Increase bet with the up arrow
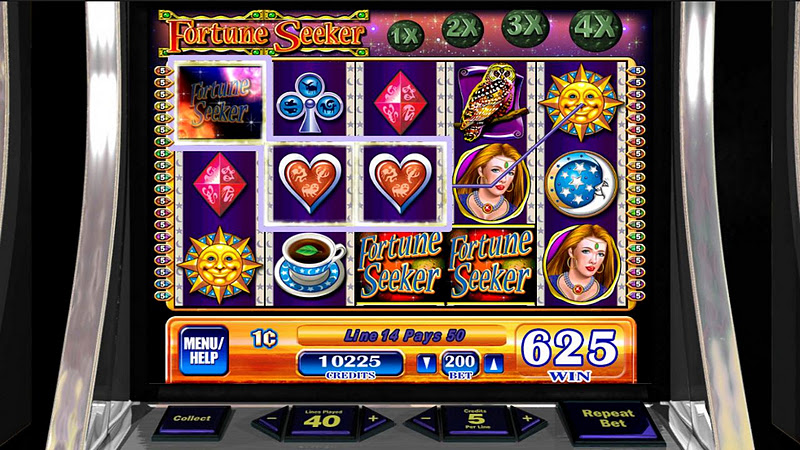800x450 pixels. click(493, 364)
